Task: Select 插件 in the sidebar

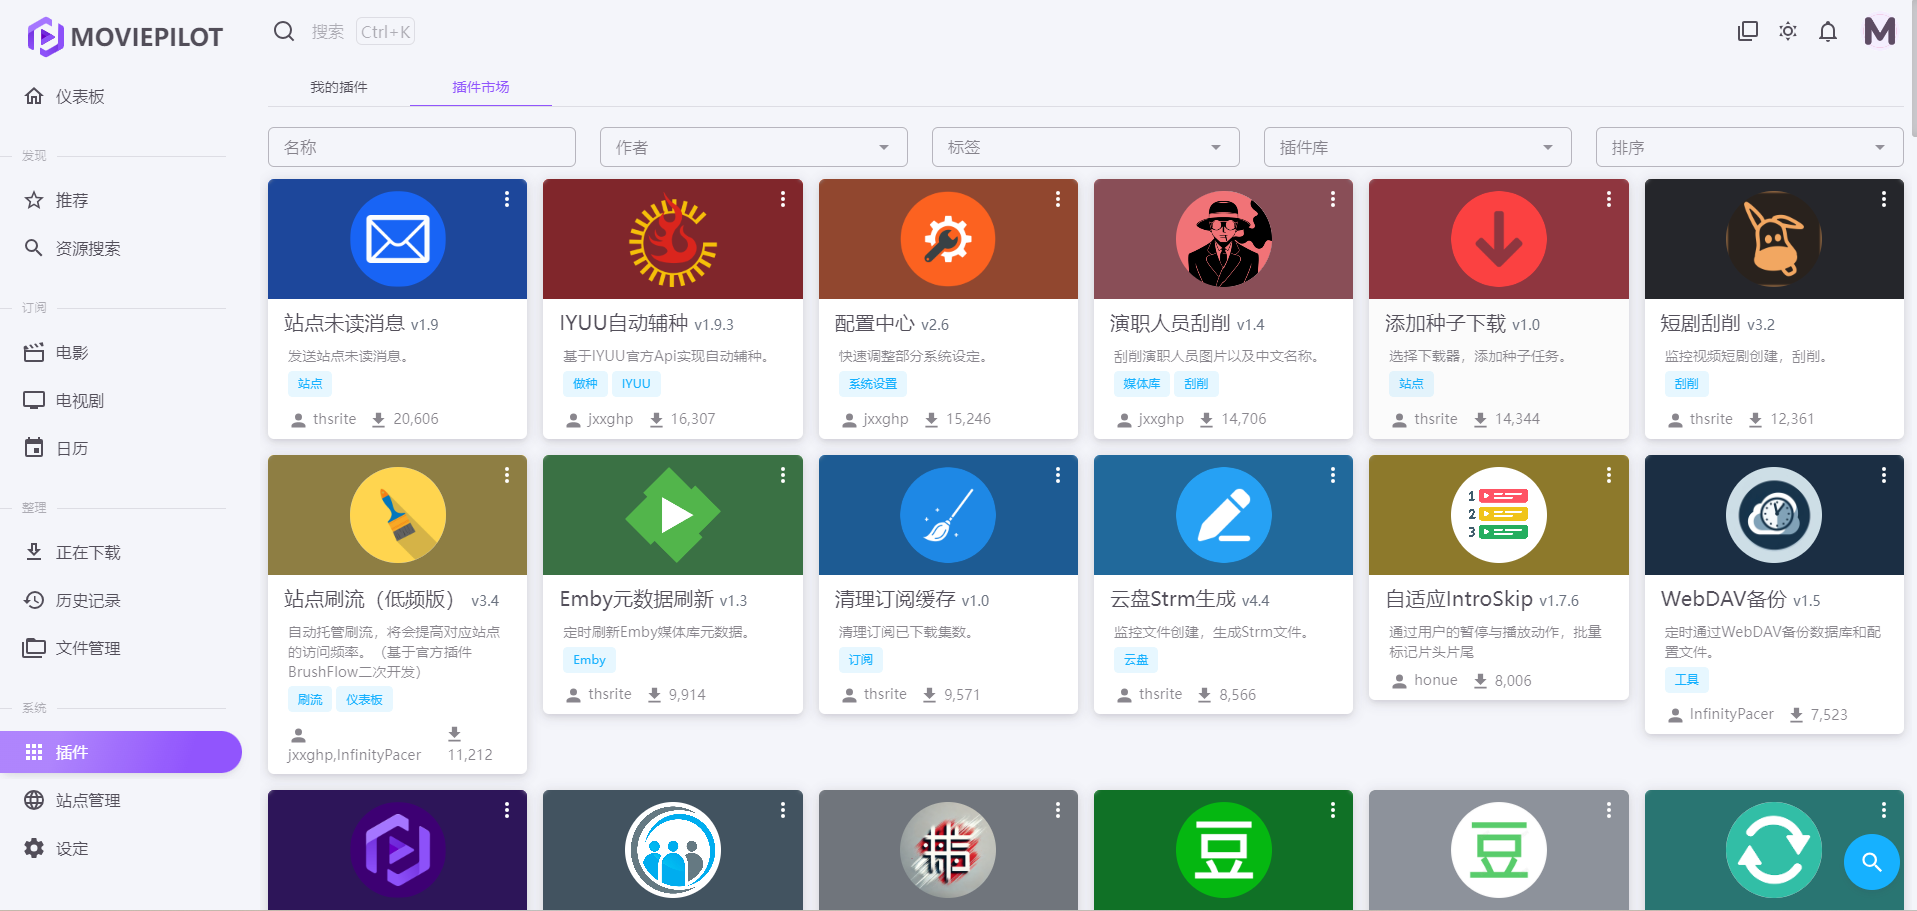Action: tap(121, 752)
